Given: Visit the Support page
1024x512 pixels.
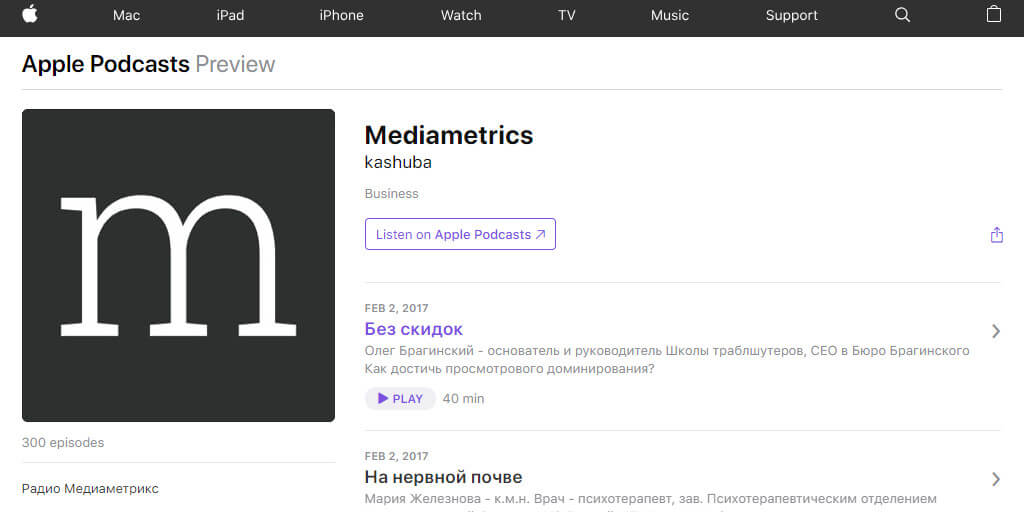Looking at the screenshot, I should tap(791, 15).
